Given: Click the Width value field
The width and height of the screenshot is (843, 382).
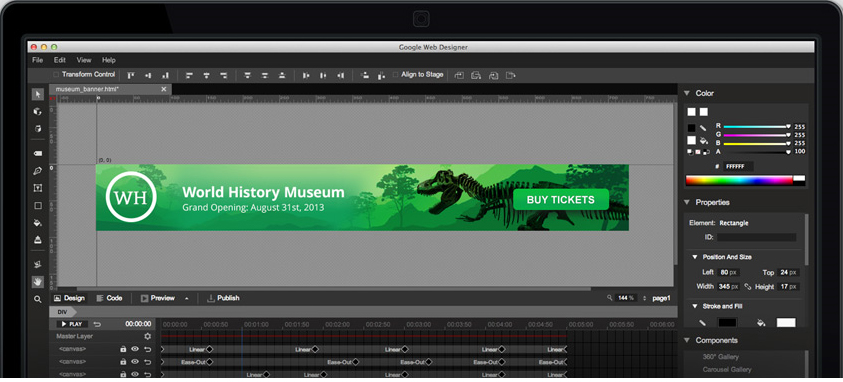Looking at the screenshot, I should [728, 287].
